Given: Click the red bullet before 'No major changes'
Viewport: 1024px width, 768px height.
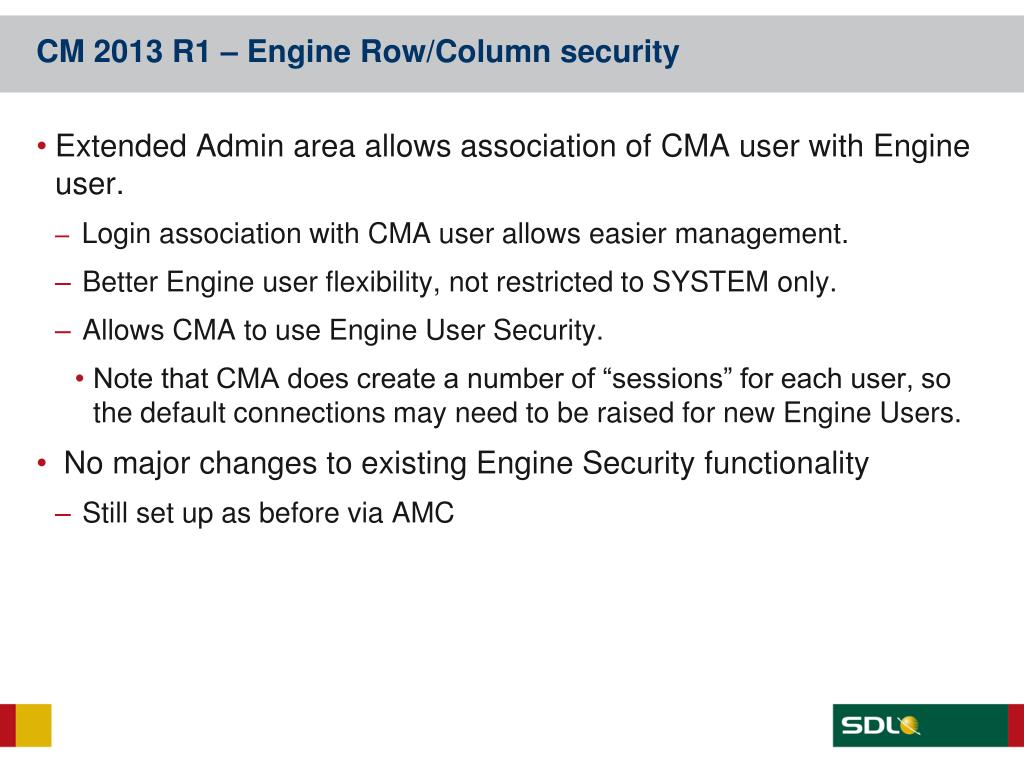Looking at the screenshot, I should pos(42,464).
